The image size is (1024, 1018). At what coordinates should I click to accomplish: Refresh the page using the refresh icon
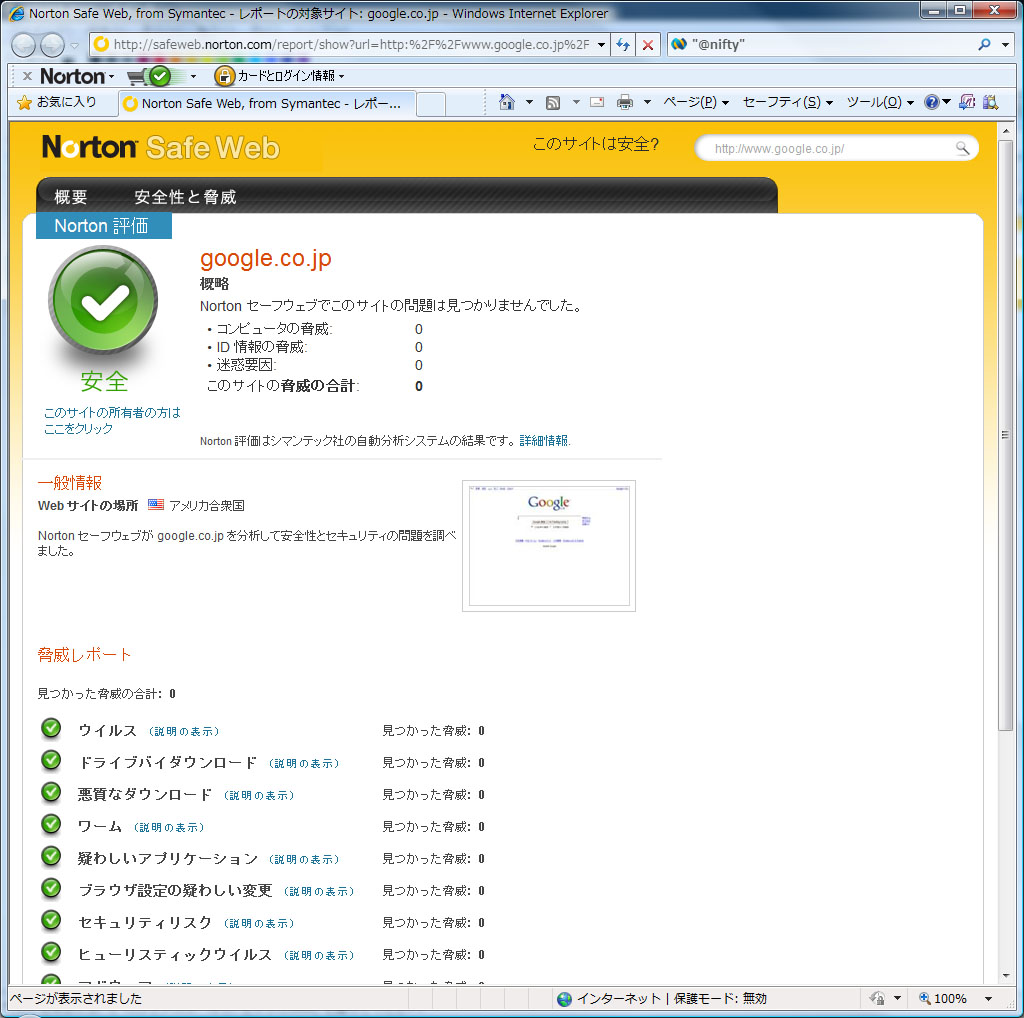pyautogui.click(x=623, y=44)
